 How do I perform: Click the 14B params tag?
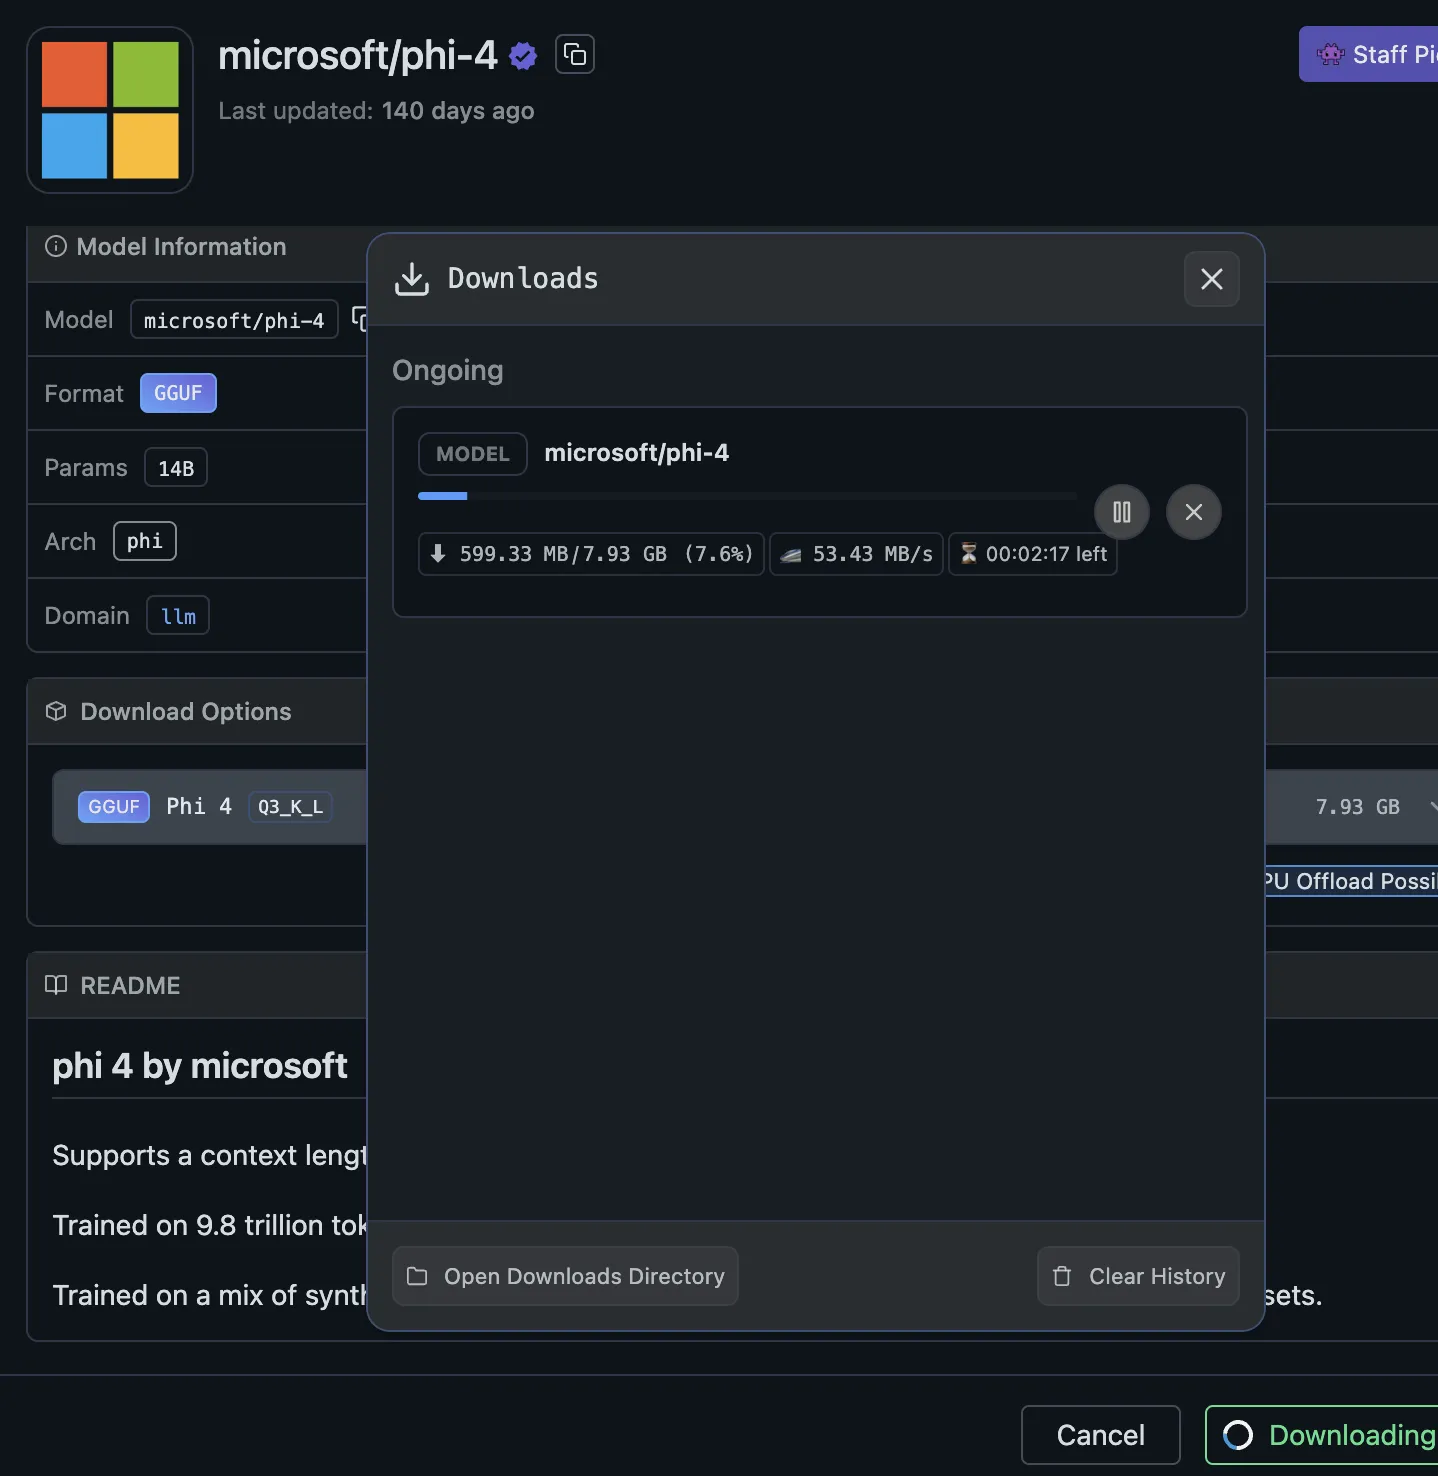(x=176, y=468)
